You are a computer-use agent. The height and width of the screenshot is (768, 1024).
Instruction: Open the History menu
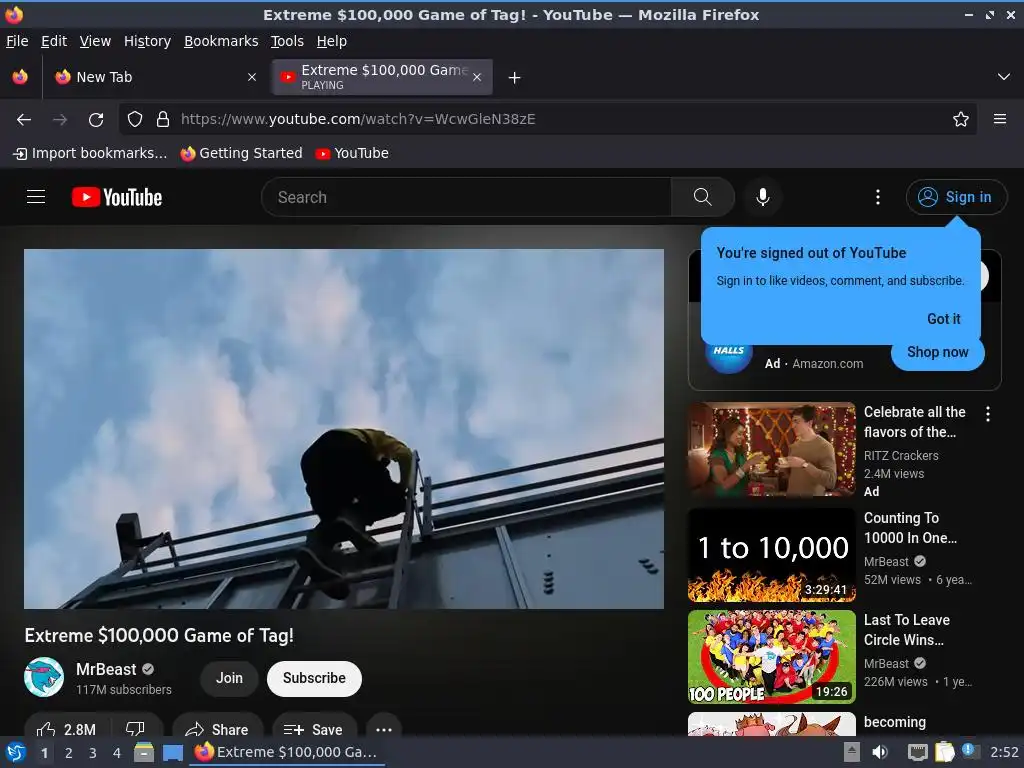(x=147, y=41)
